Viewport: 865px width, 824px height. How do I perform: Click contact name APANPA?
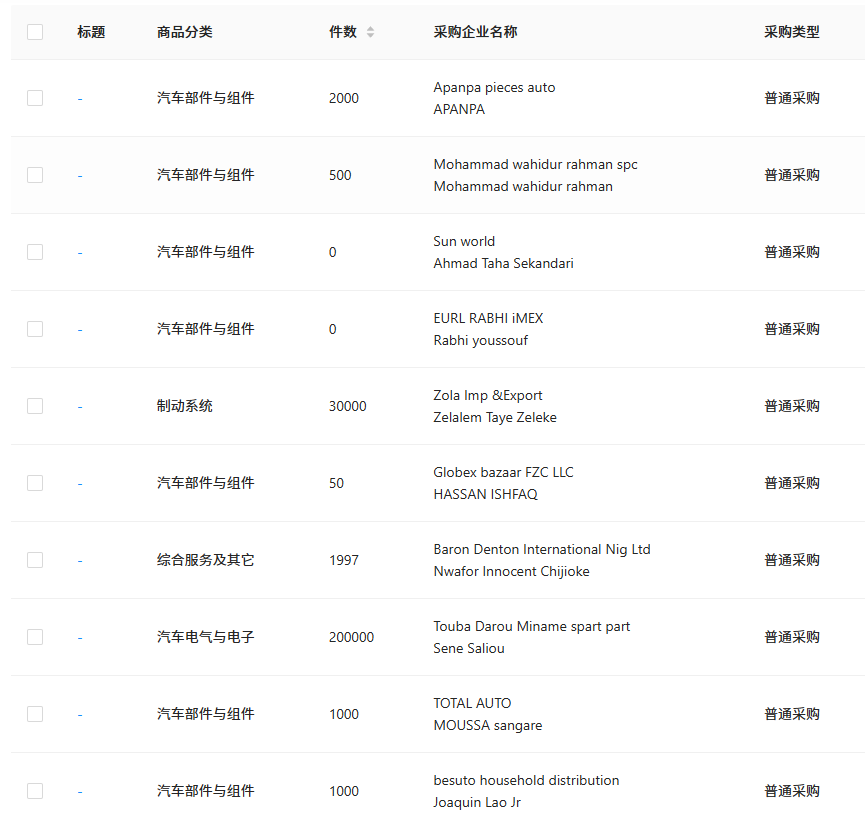coord(459,109)
